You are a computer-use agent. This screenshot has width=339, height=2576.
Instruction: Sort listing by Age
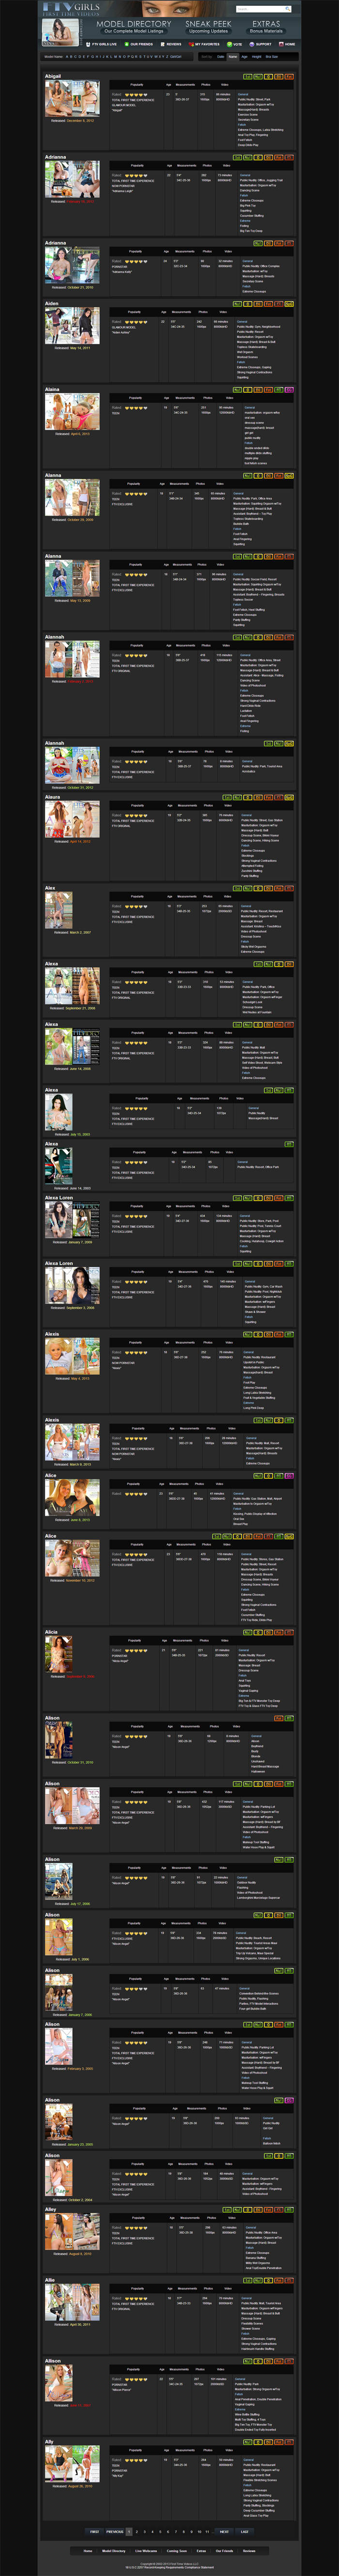[244, 57]
